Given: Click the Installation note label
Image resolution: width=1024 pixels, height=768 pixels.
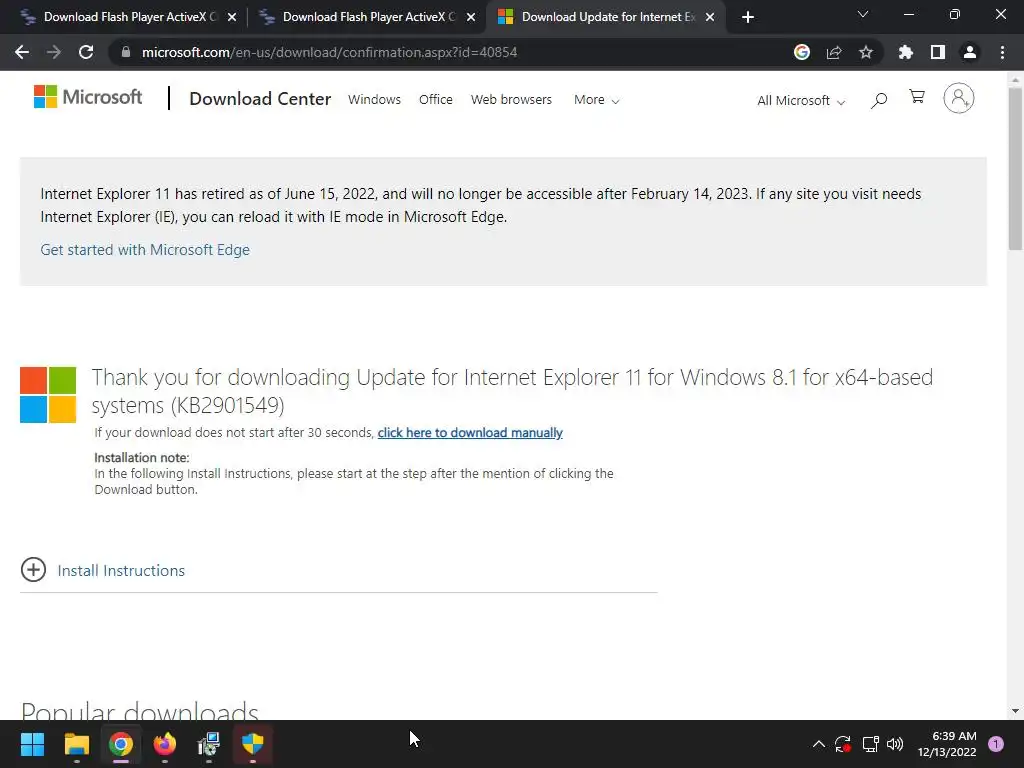Looking at the screenshot, I should pos(142,458).
